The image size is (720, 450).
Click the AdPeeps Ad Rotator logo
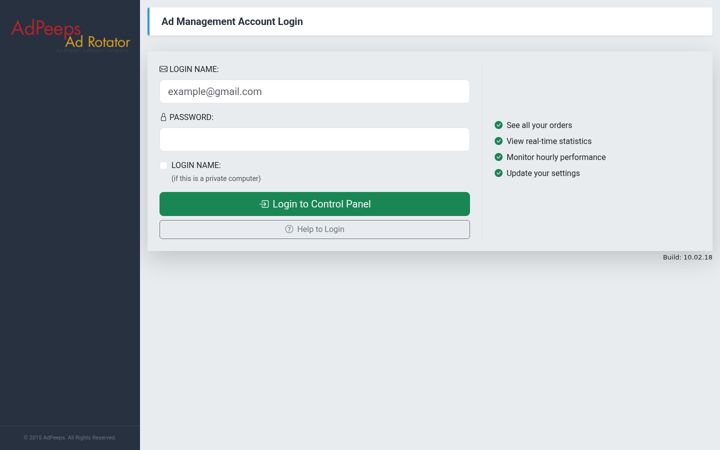click(x=70, y=35)
